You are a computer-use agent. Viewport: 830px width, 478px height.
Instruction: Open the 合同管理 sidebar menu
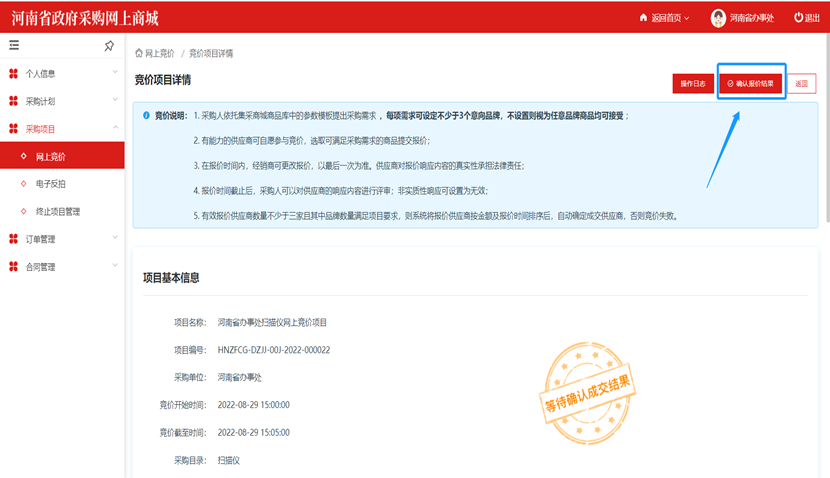62,267
